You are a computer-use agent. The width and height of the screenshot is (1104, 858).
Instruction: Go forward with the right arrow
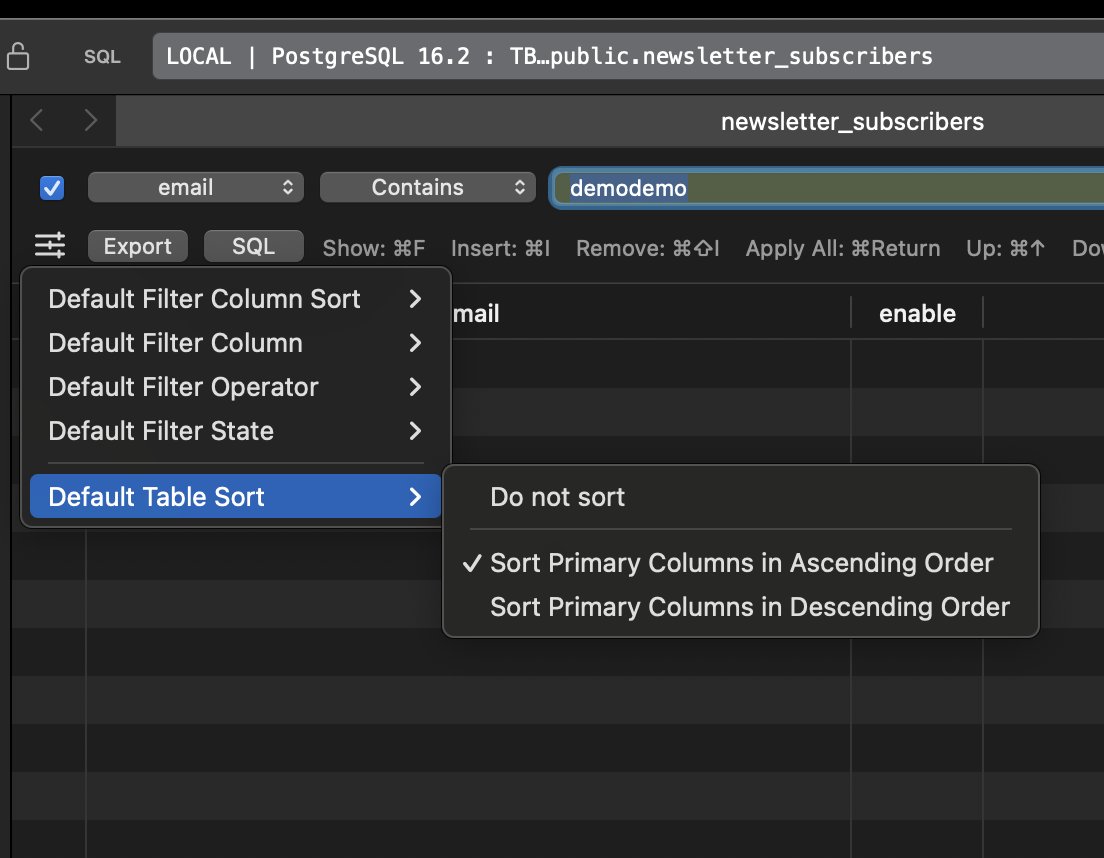pos(90,120)
